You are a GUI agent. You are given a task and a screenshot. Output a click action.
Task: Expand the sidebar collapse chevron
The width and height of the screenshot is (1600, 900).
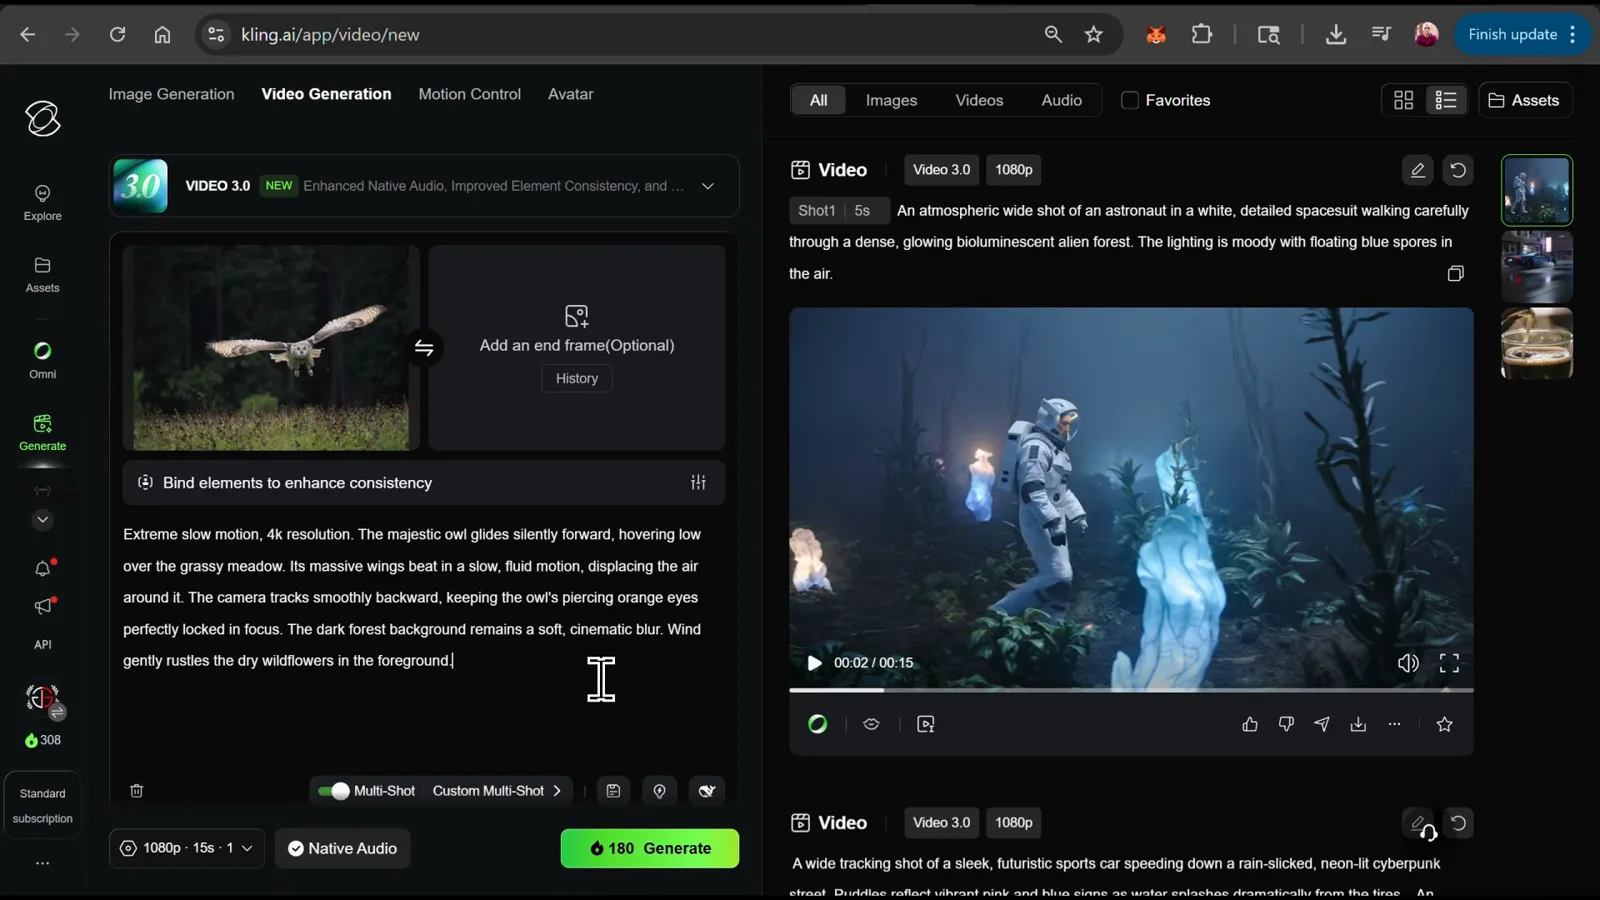[x=42, y=520]
